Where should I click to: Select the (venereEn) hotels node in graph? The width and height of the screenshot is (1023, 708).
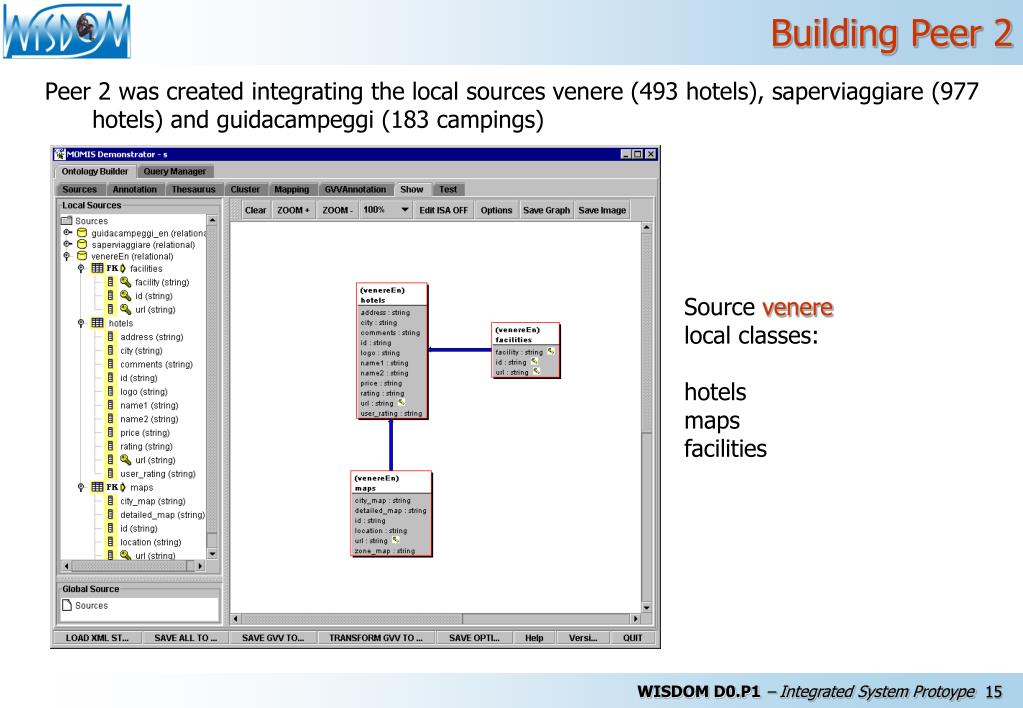tap(392, 350)
